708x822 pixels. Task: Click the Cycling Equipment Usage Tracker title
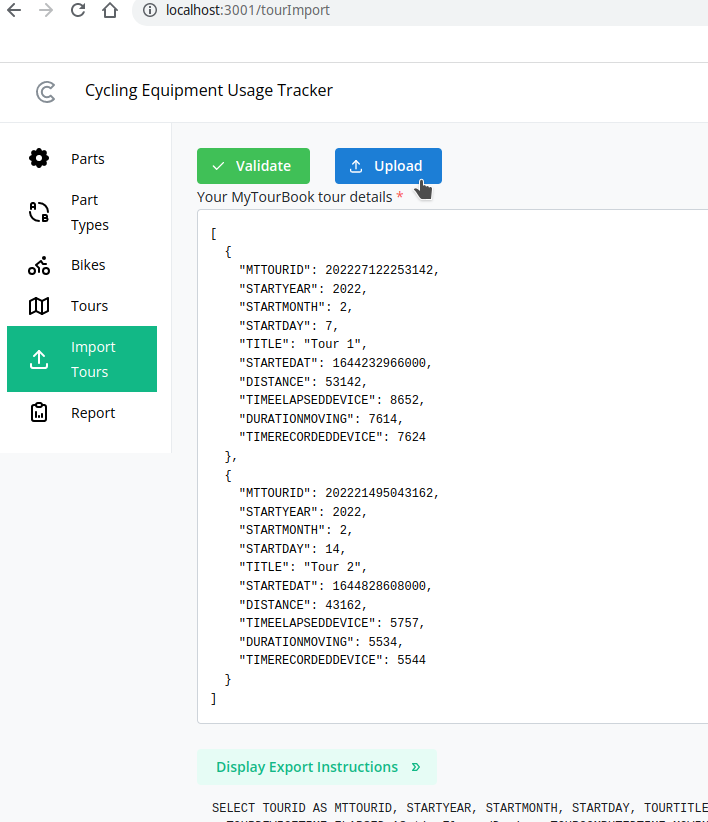pos(209,90)
